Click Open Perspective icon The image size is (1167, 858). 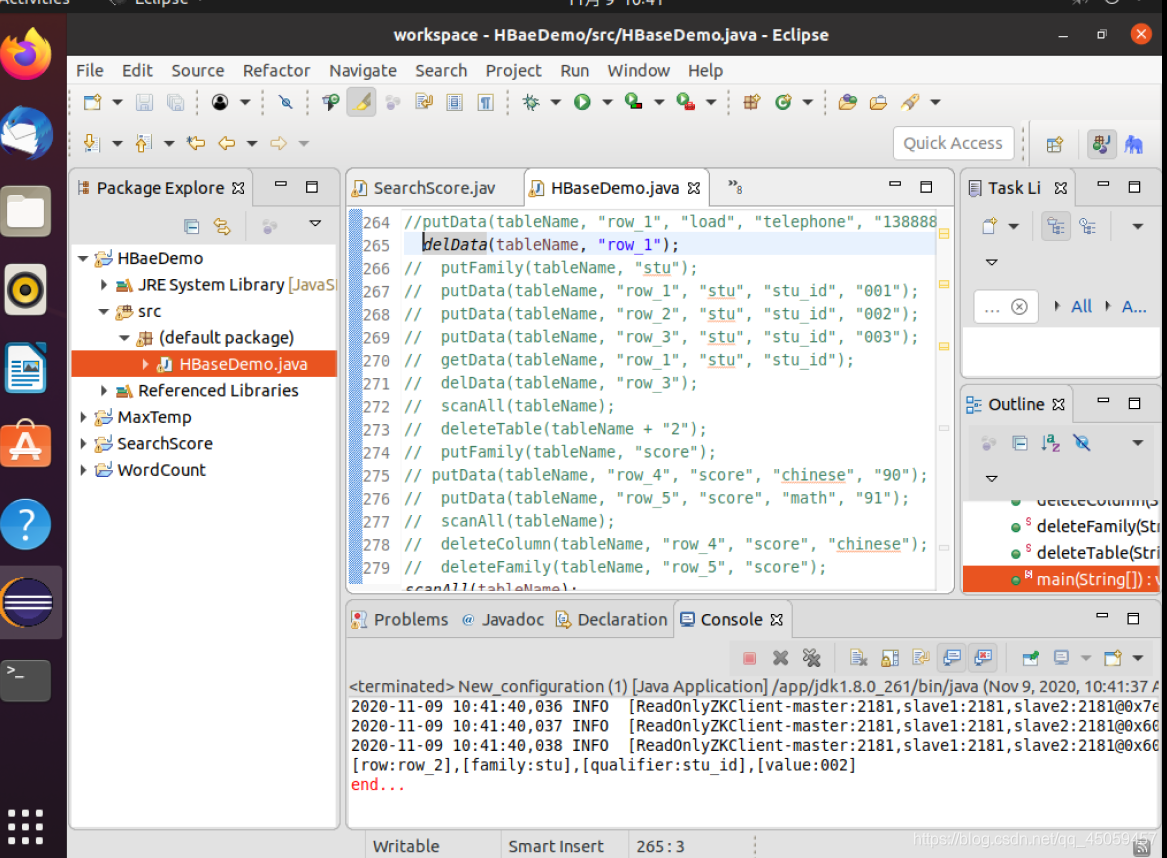(x=1055, y=144)
